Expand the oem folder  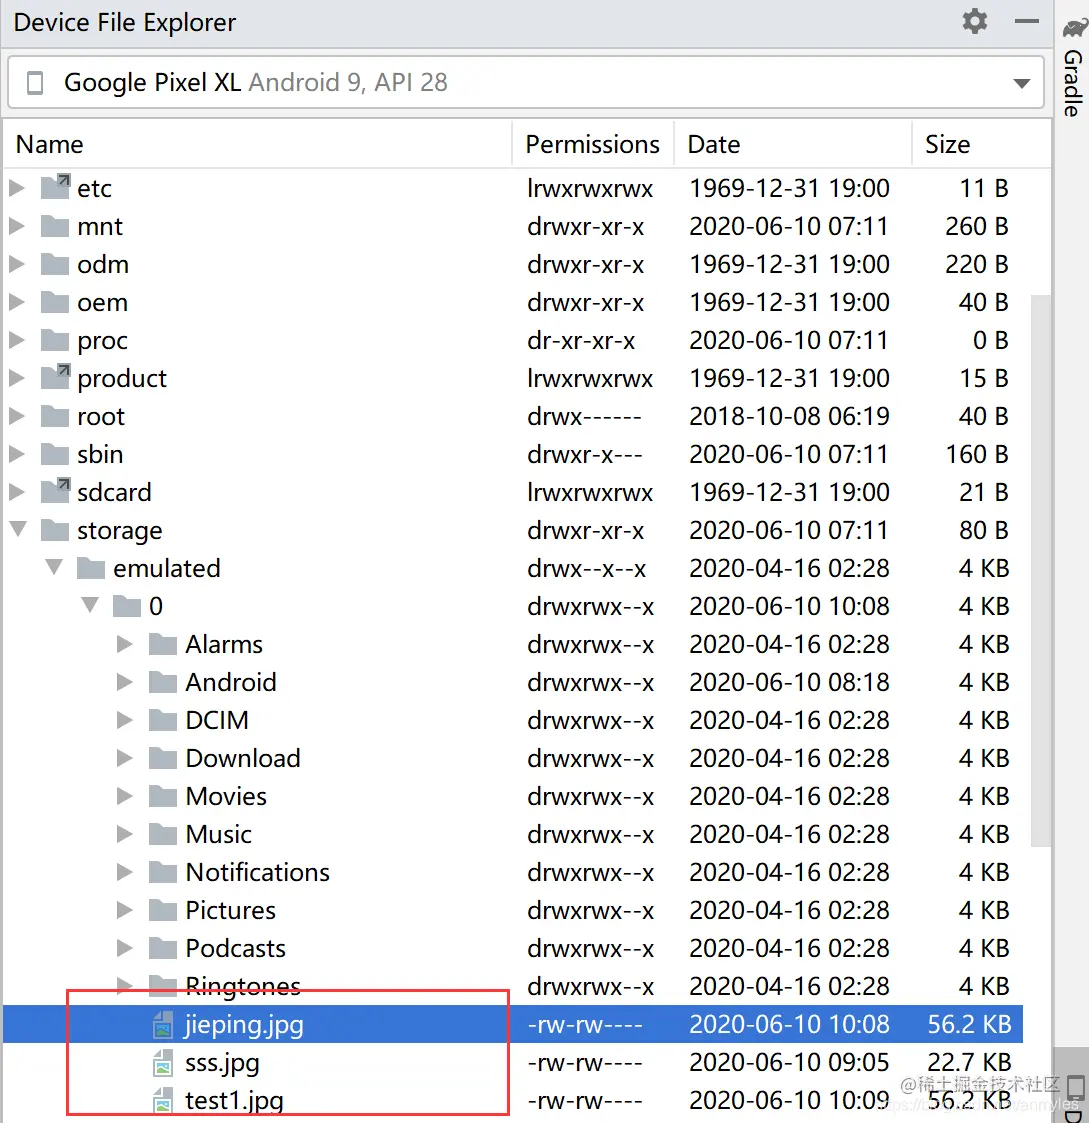click(17, 302)
